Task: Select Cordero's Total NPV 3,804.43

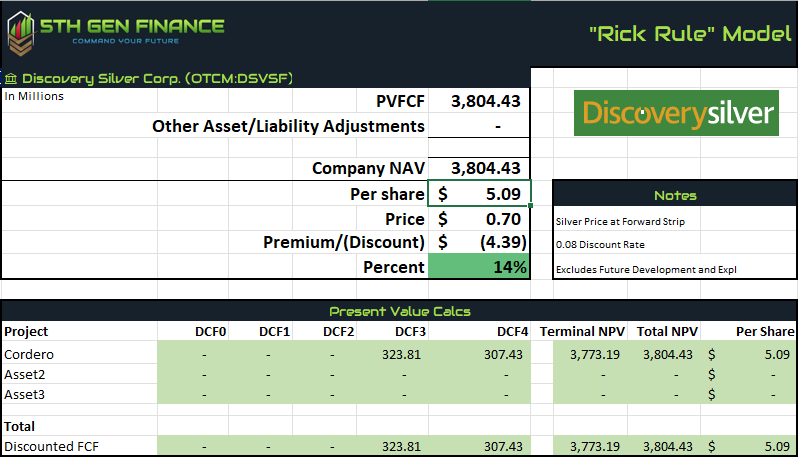Action: point(667,354)
